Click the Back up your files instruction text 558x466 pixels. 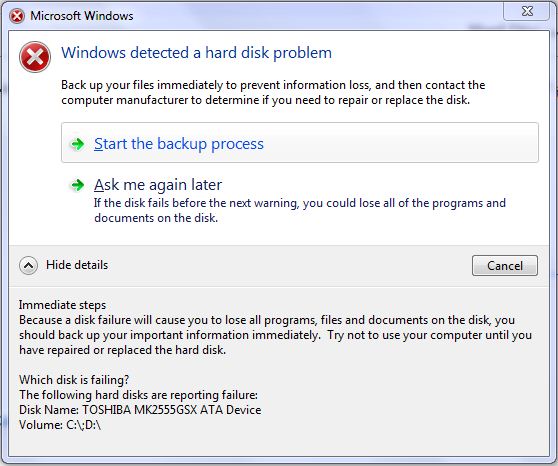[273, 93]
